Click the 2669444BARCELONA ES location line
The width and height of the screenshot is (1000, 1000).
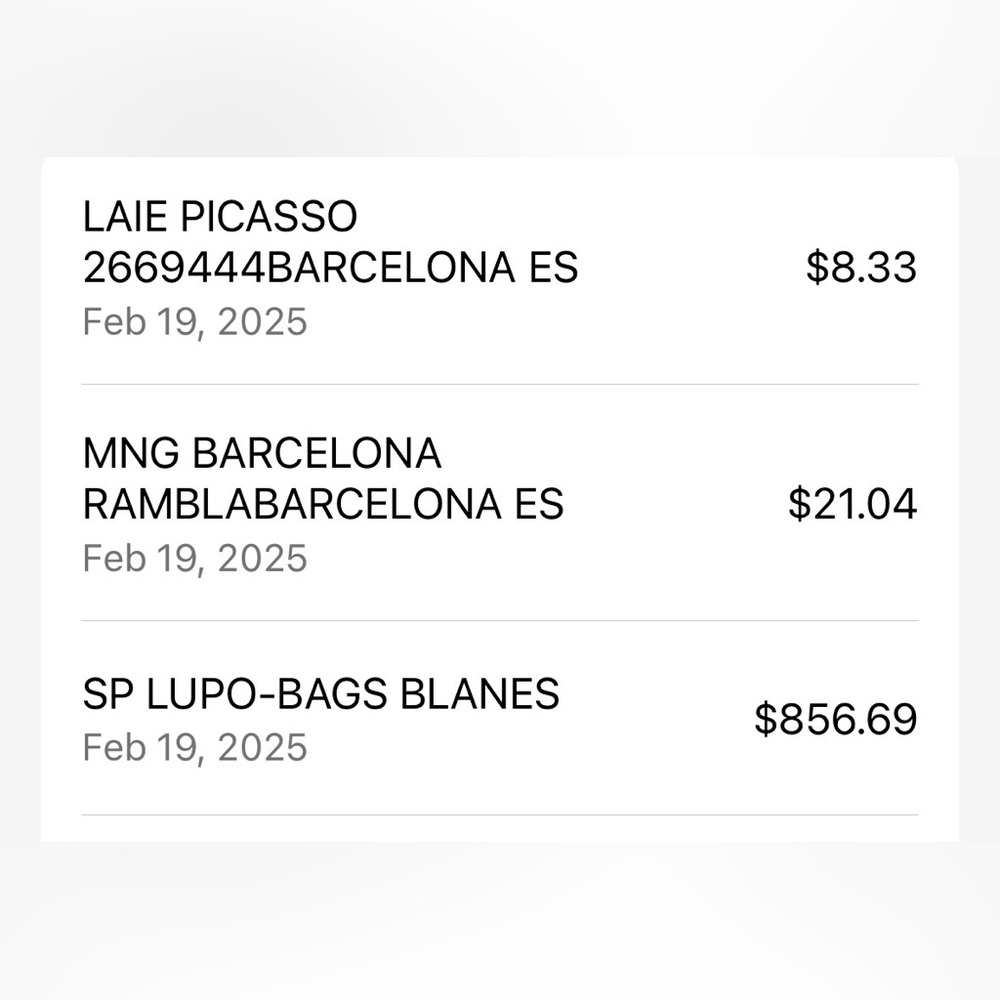[x=330, y=267]
